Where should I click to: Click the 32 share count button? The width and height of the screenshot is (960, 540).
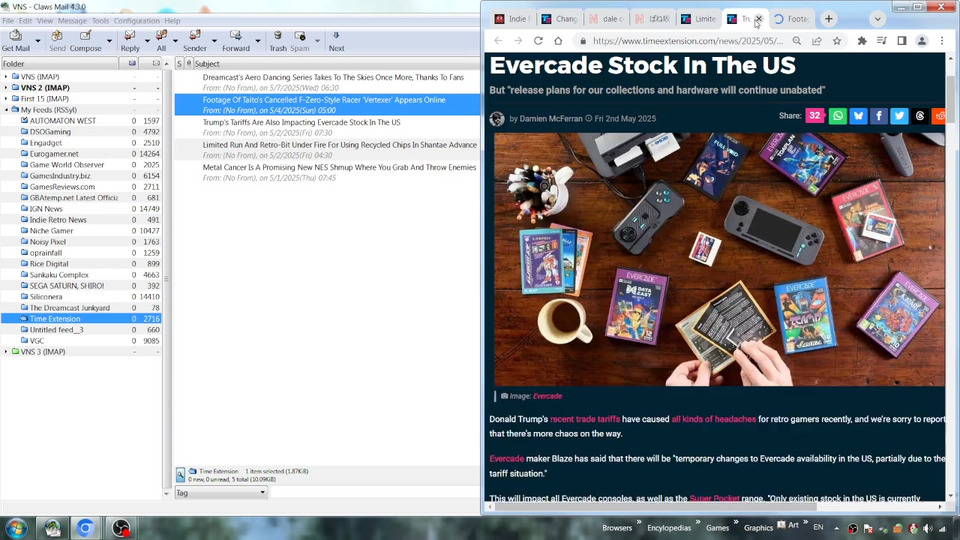(815, 116)
